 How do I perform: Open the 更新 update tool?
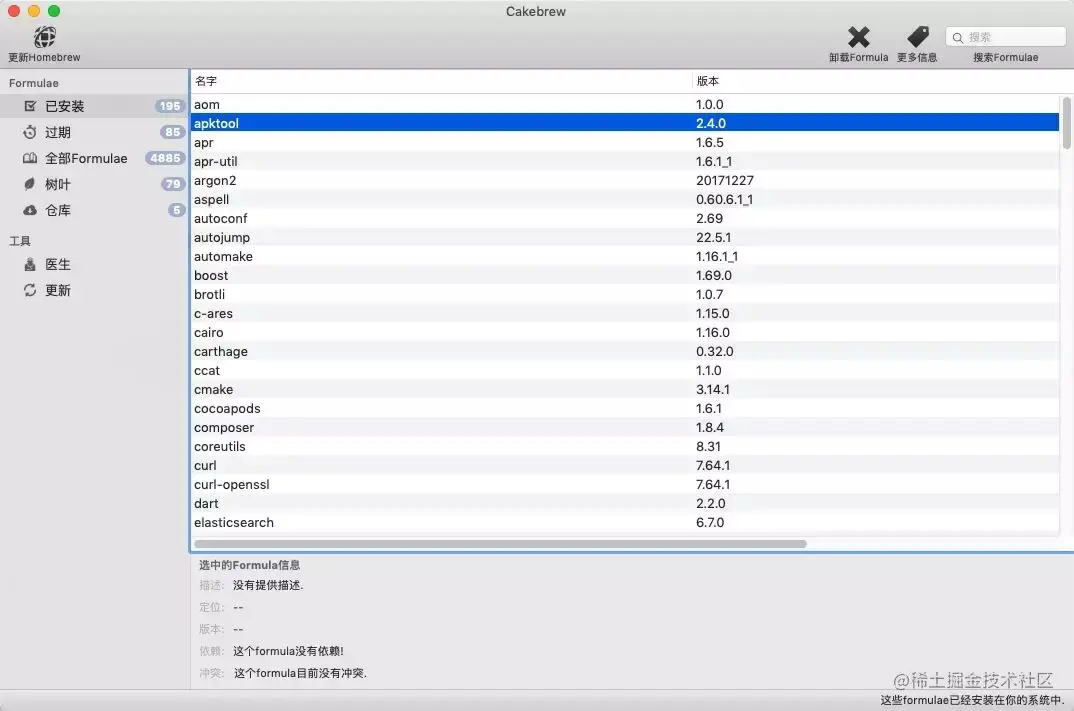94,290
